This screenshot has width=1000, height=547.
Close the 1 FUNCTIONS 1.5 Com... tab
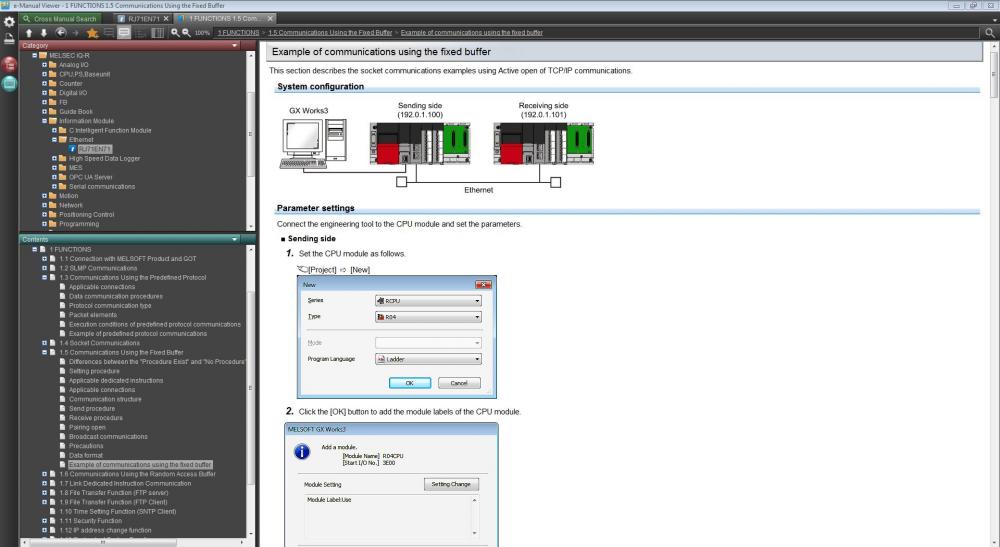pos(270,19)
